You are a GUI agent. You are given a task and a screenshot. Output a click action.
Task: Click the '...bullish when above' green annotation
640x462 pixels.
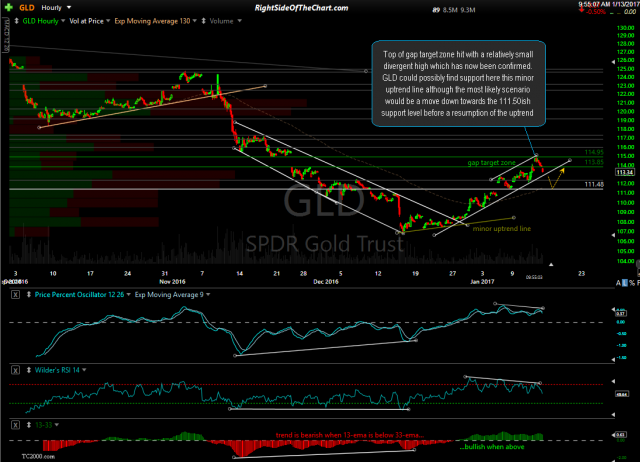[x=492, y=447]
